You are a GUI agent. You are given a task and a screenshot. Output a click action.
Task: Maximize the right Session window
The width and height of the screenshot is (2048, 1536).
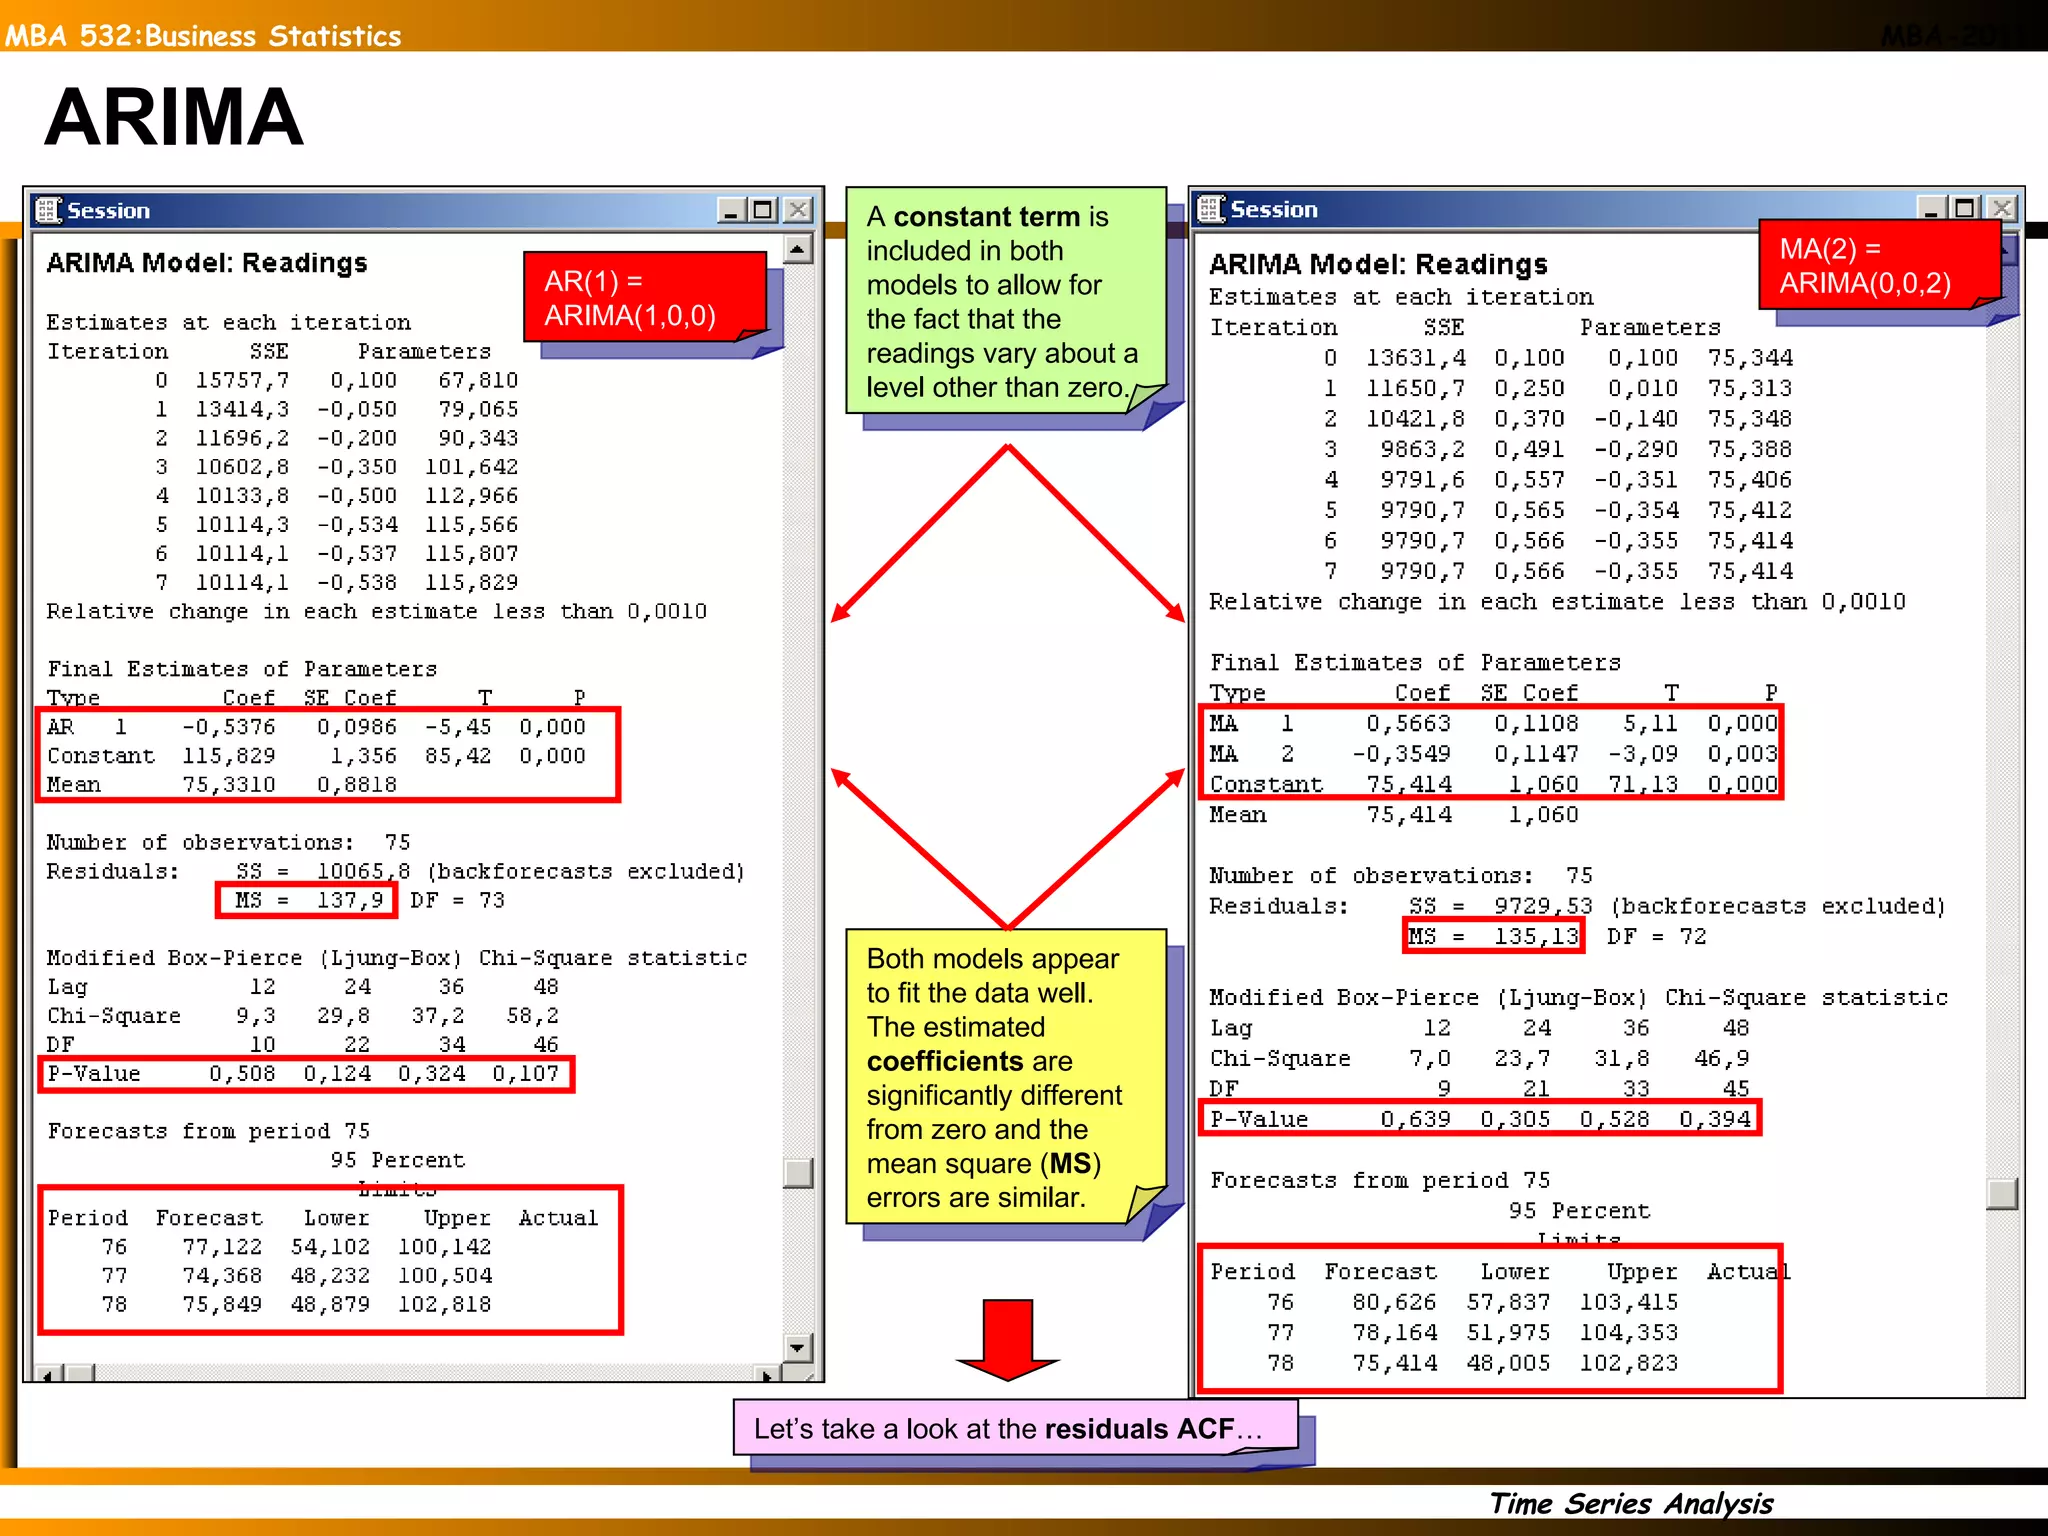pos(1966,208)
